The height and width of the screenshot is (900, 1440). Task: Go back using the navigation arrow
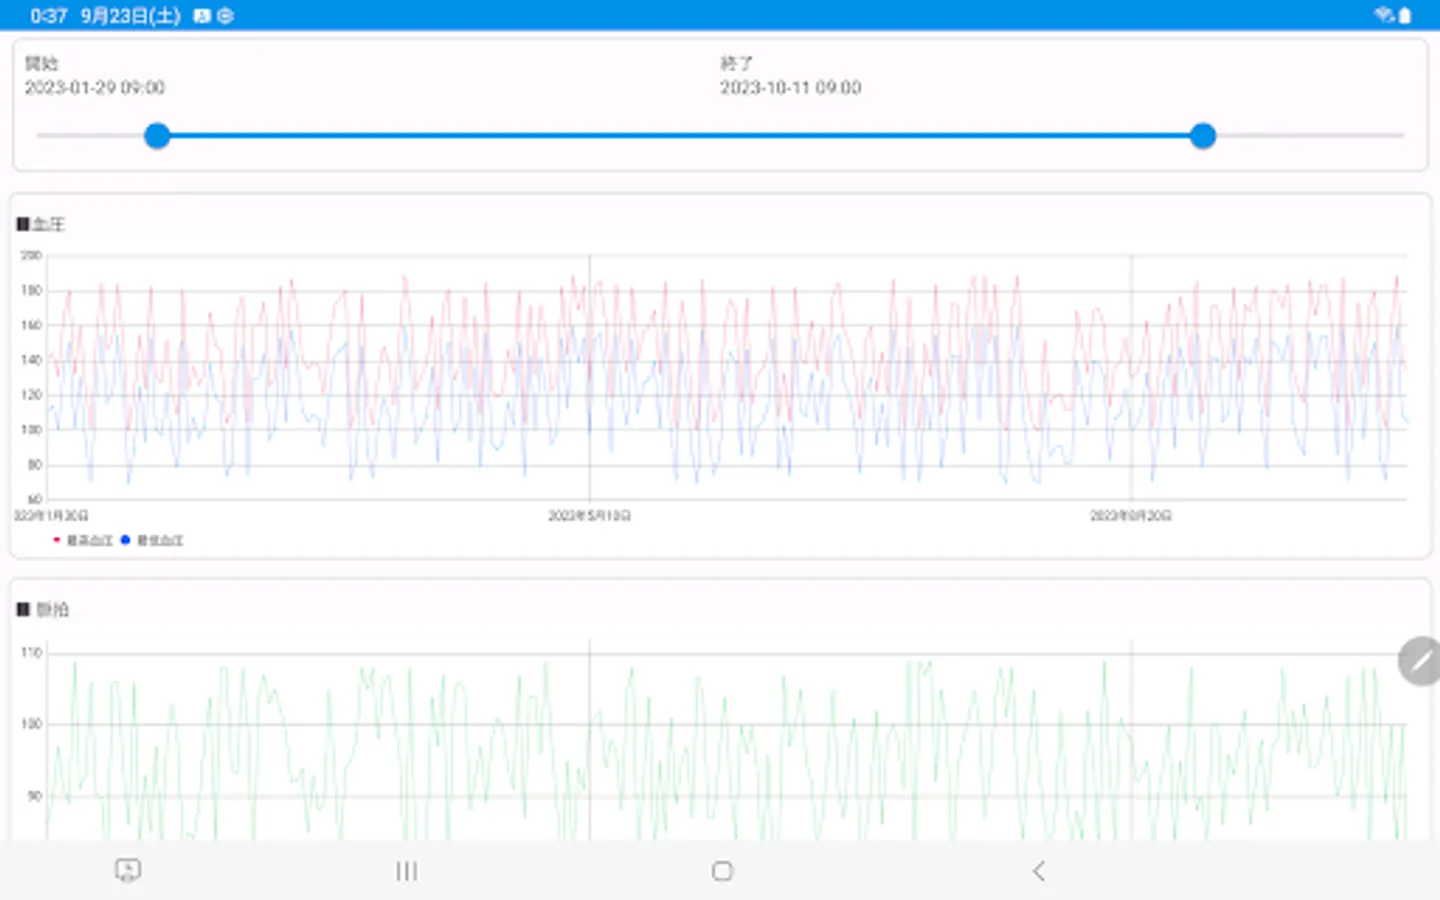tap(1039, 871)
